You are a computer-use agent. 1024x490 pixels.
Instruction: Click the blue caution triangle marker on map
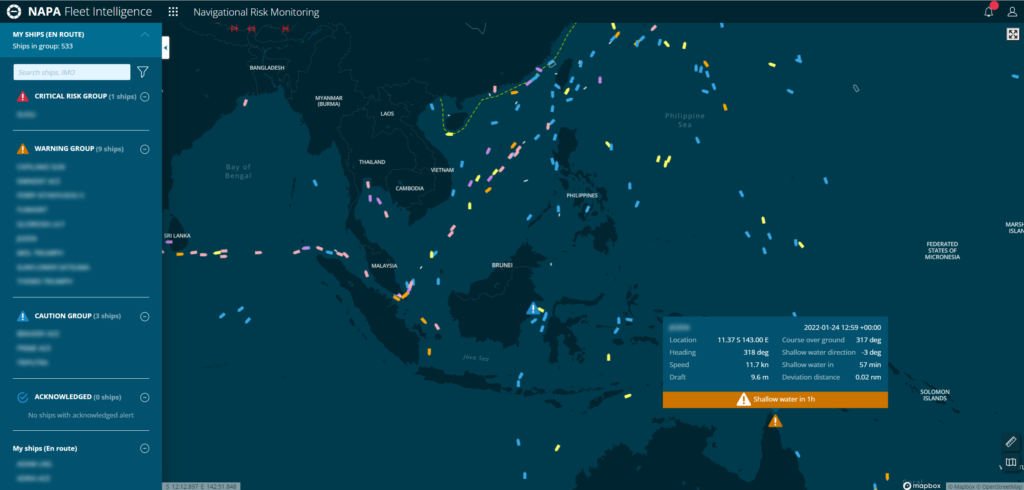point(534,308)
